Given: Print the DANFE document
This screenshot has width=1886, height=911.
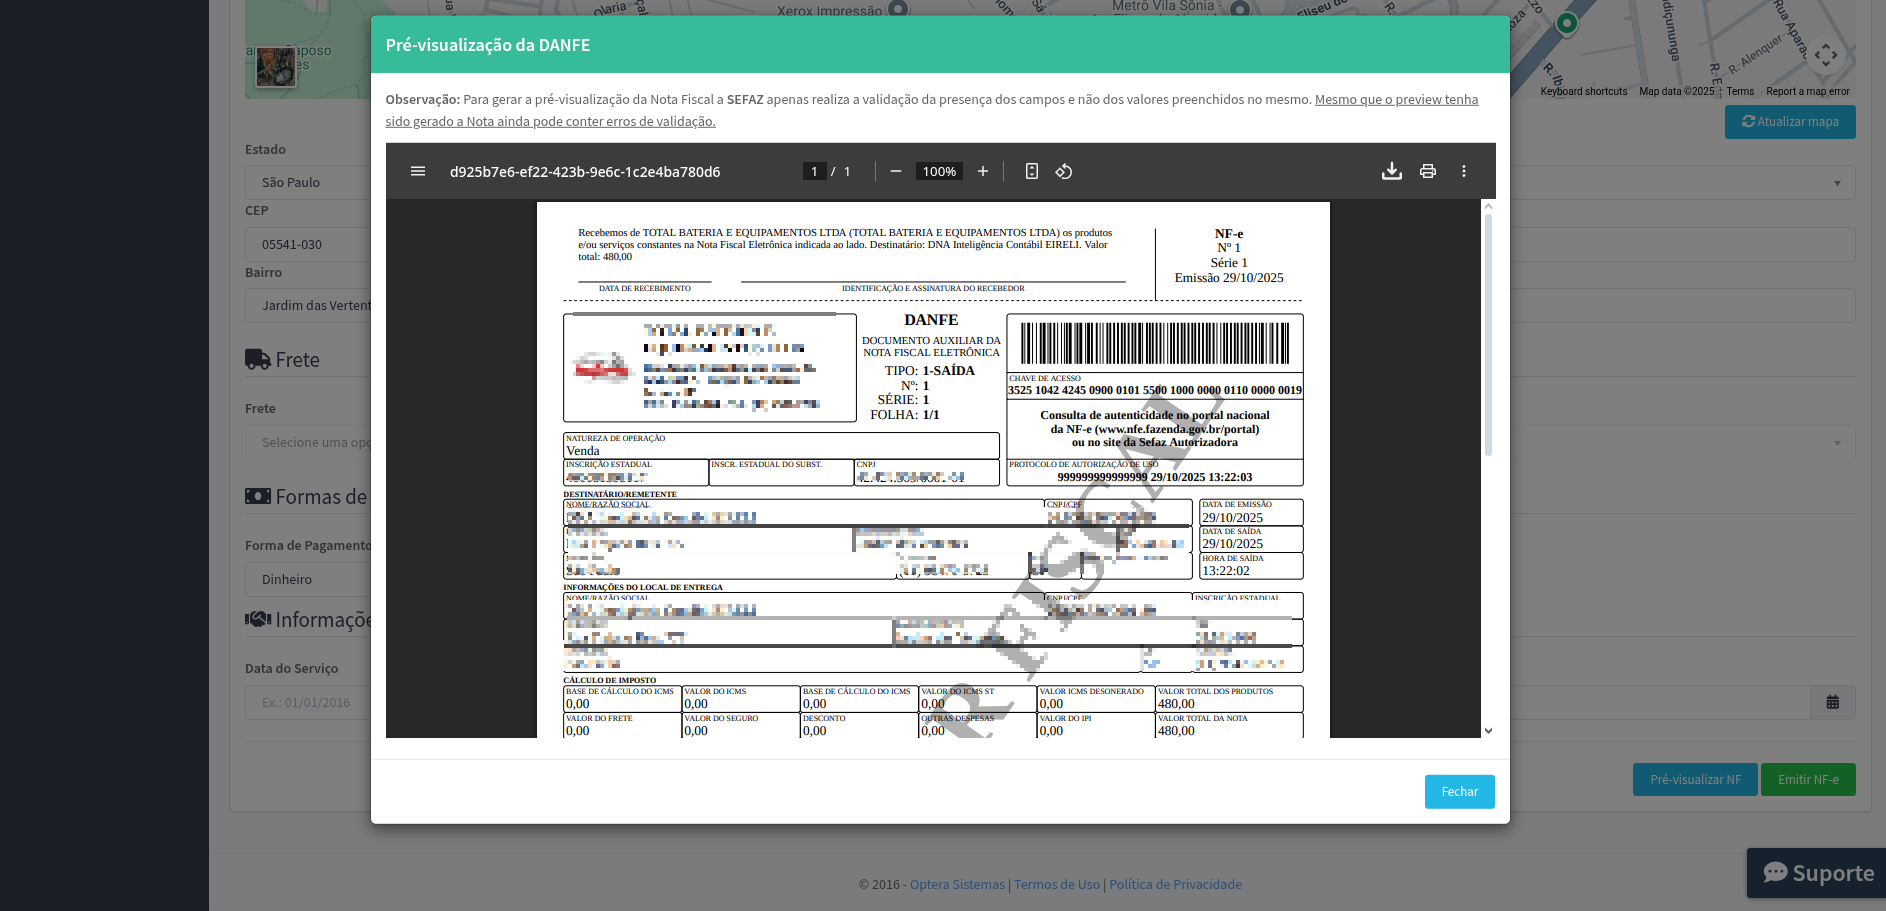Looking at the screenshot, I should (x=1428, y=171).
